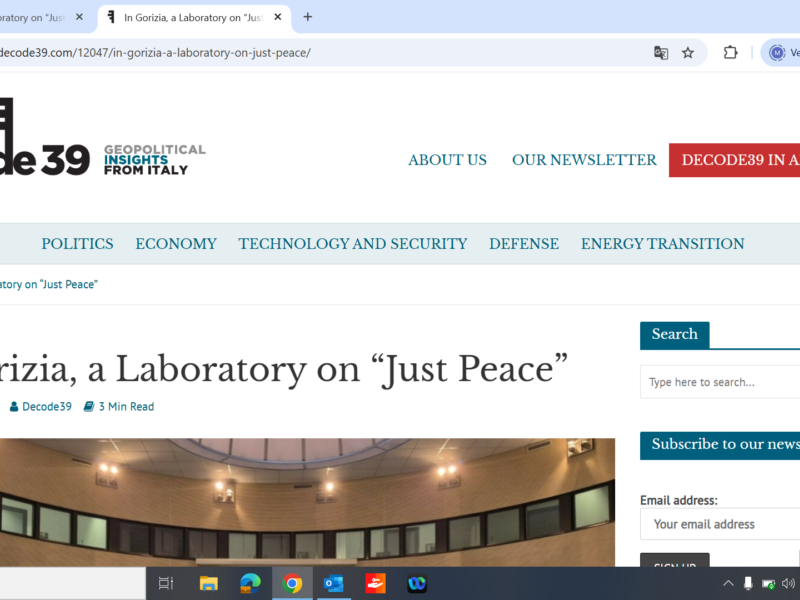
Task: Open the Extensions puzzle icon
Action: tap(731, 53)
